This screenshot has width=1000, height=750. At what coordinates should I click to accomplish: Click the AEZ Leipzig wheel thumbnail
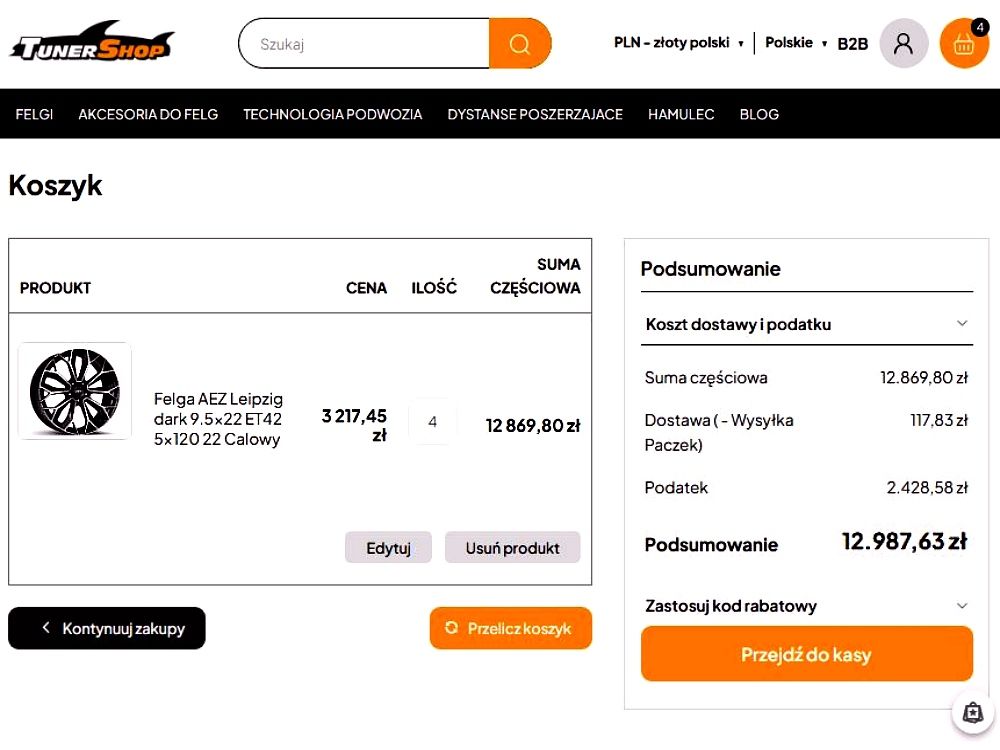75,391
